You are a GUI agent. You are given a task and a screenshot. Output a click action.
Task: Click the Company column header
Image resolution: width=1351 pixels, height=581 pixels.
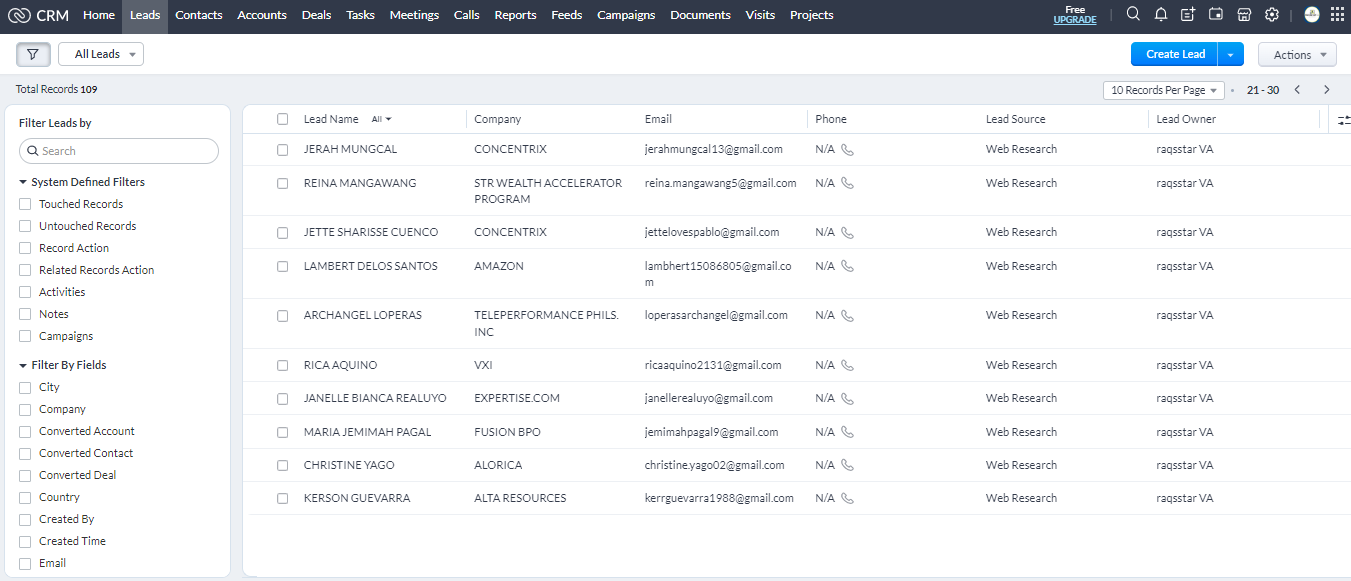pos(498,119)
